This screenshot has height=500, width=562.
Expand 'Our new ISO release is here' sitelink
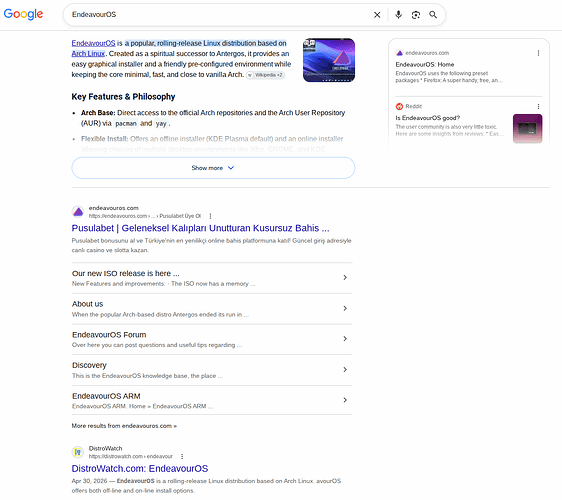212,278
